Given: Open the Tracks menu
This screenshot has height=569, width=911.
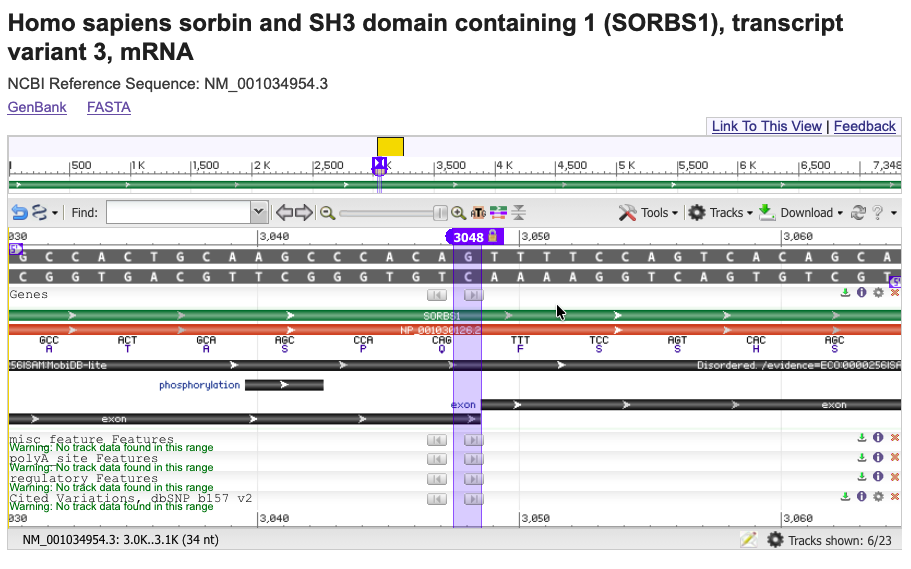Looking at the screenshot, I should coord(720,213).
